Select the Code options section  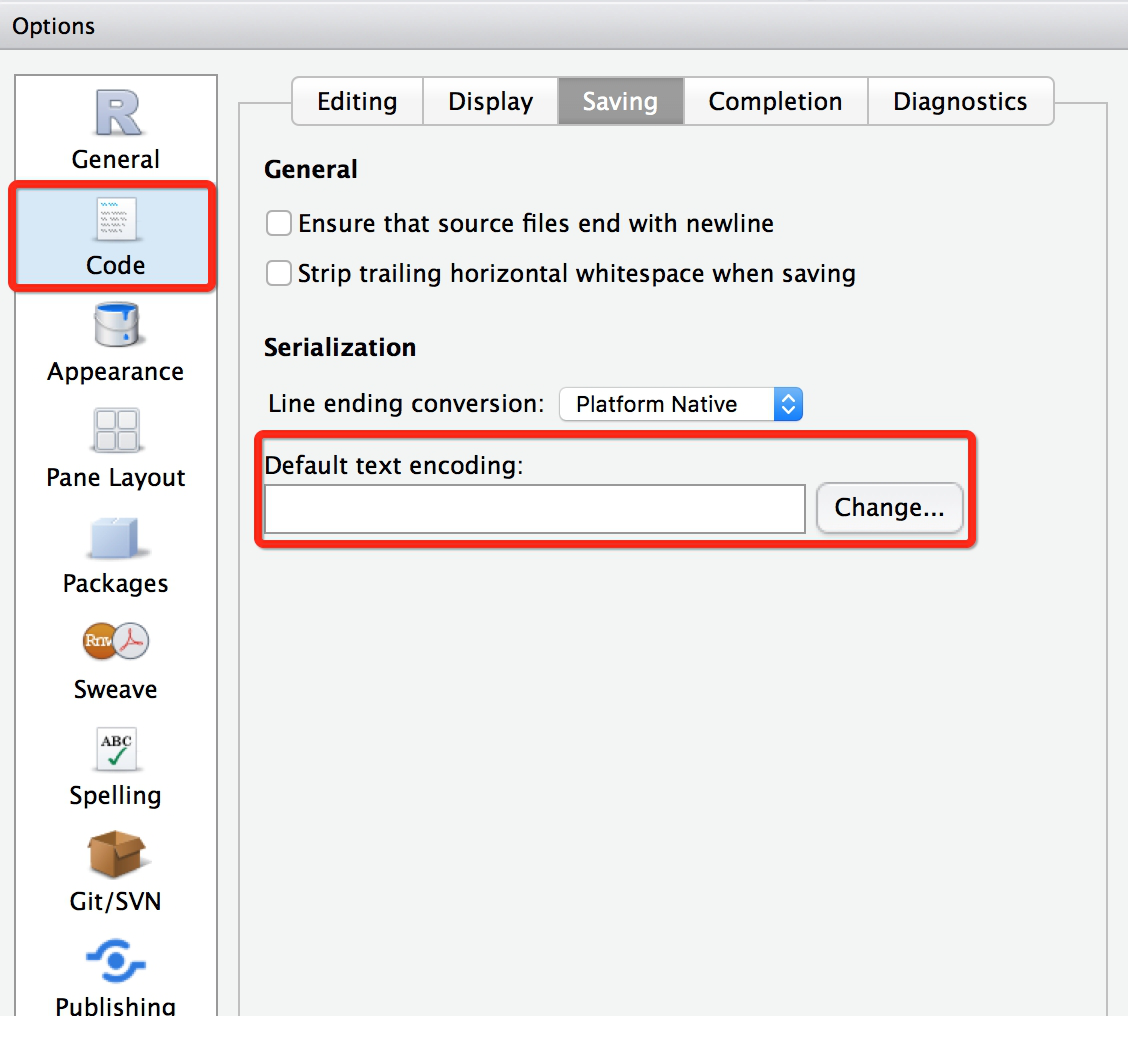[x=116, y=237]
